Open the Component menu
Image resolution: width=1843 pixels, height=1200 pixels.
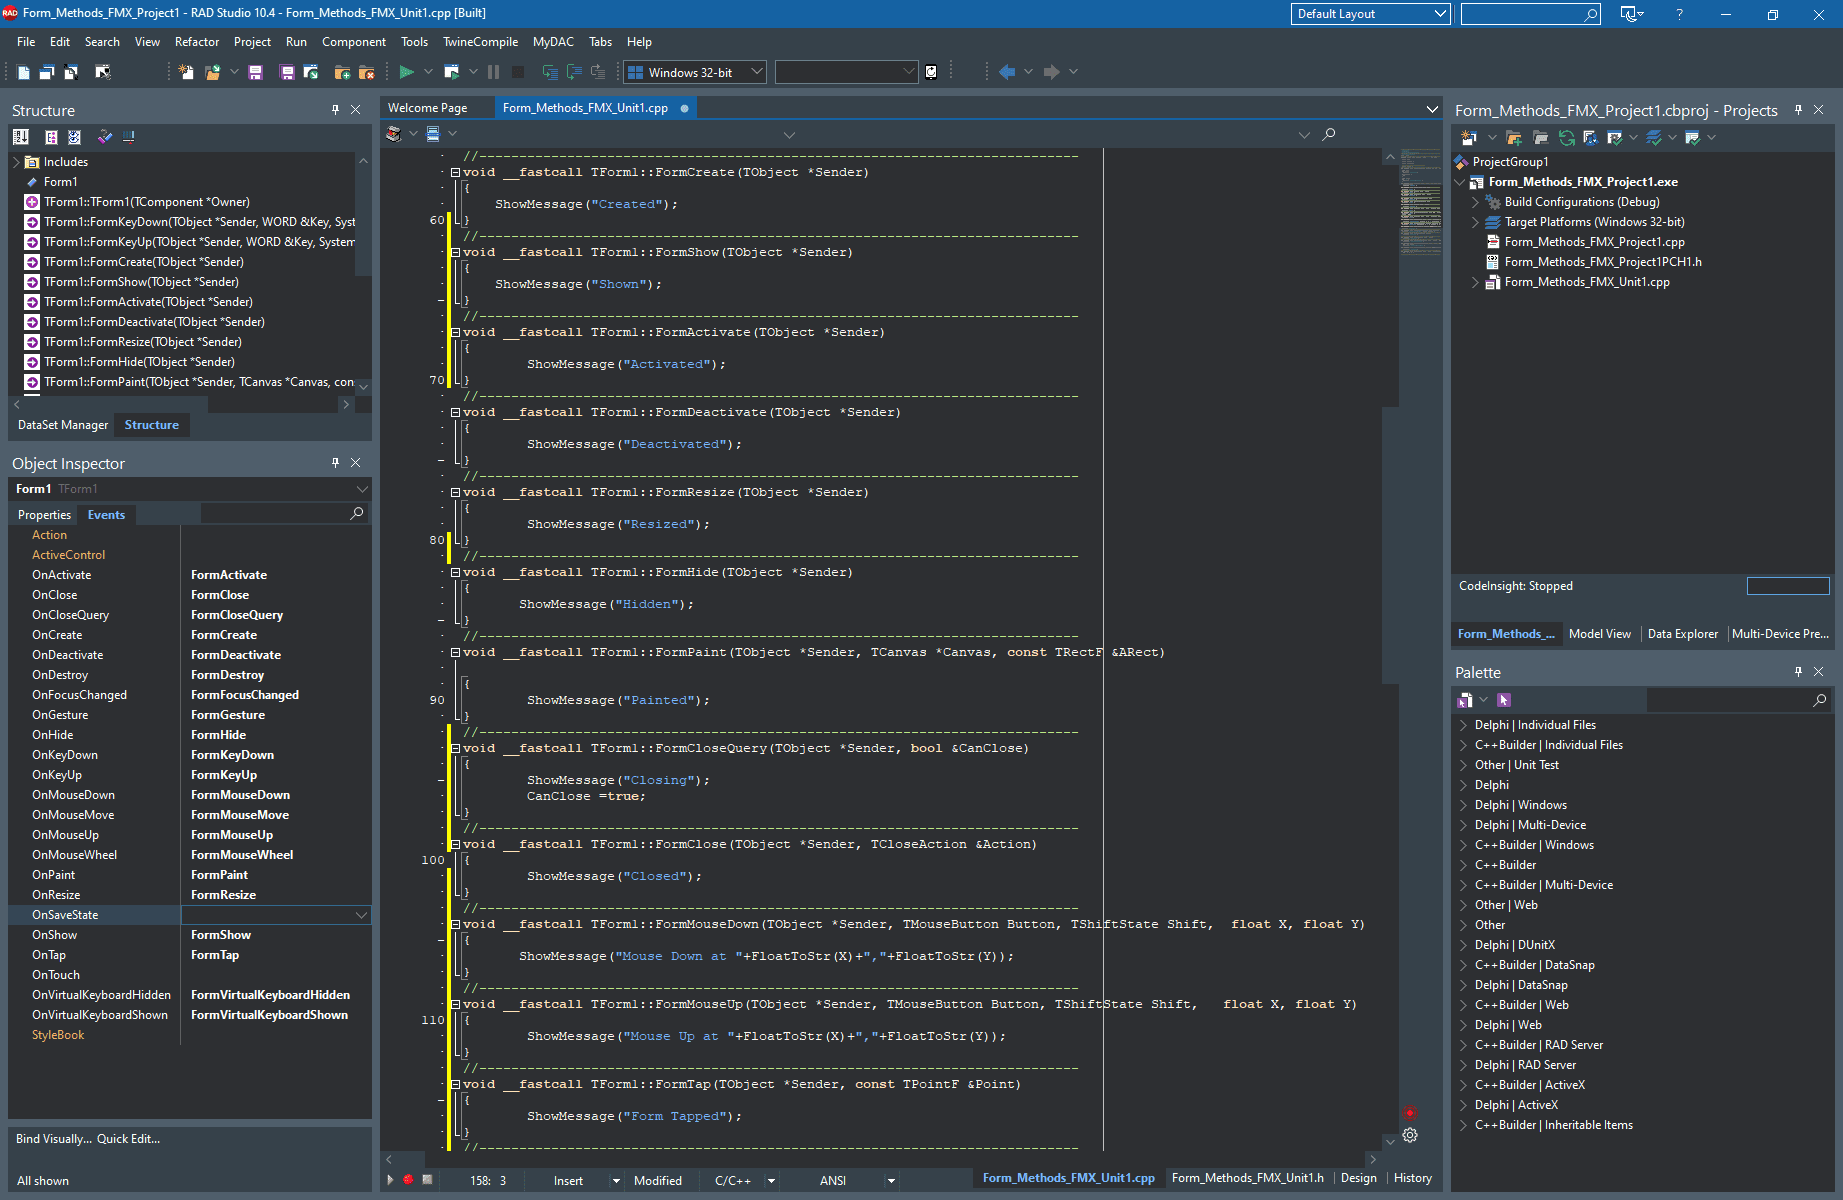tap(354, 42)
